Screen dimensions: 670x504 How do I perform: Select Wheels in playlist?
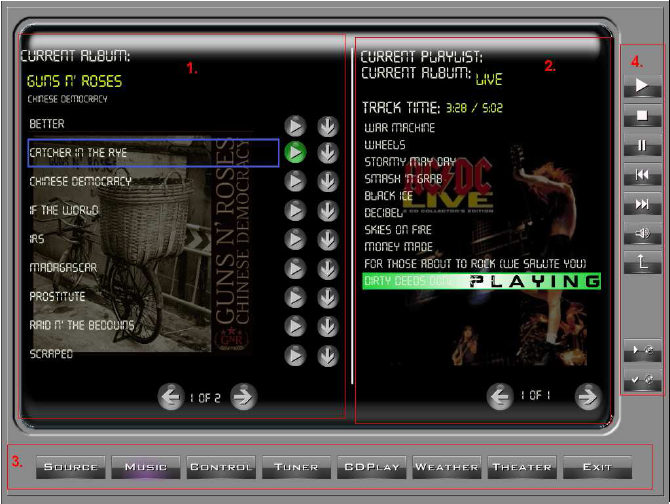click(x=385, y=145)
